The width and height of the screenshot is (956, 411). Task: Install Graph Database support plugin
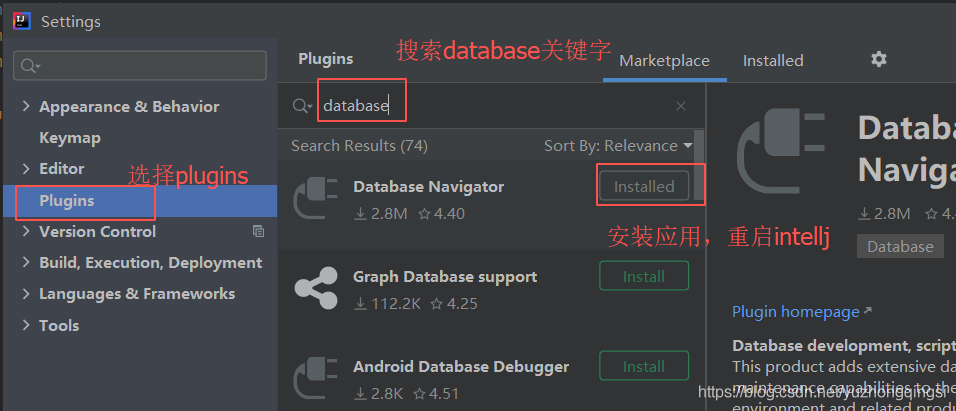(643, 276)
